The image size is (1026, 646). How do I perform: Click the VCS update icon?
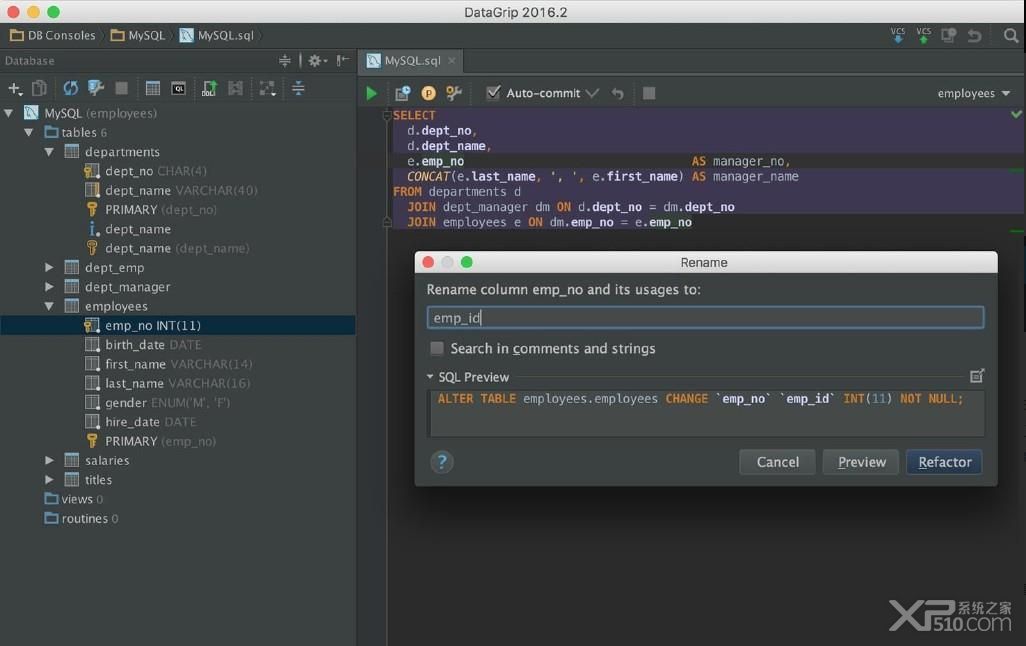click(898, 35)
